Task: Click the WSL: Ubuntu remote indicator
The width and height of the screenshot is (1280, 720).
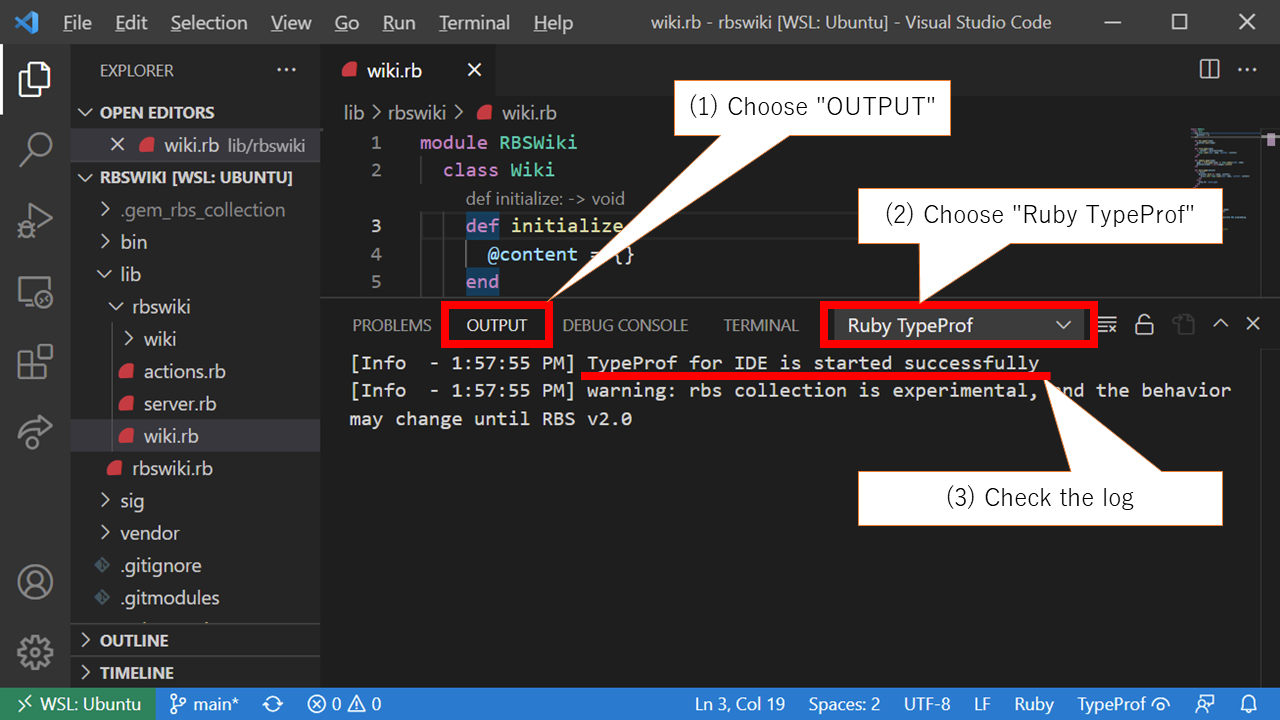Action: [78, 704]
